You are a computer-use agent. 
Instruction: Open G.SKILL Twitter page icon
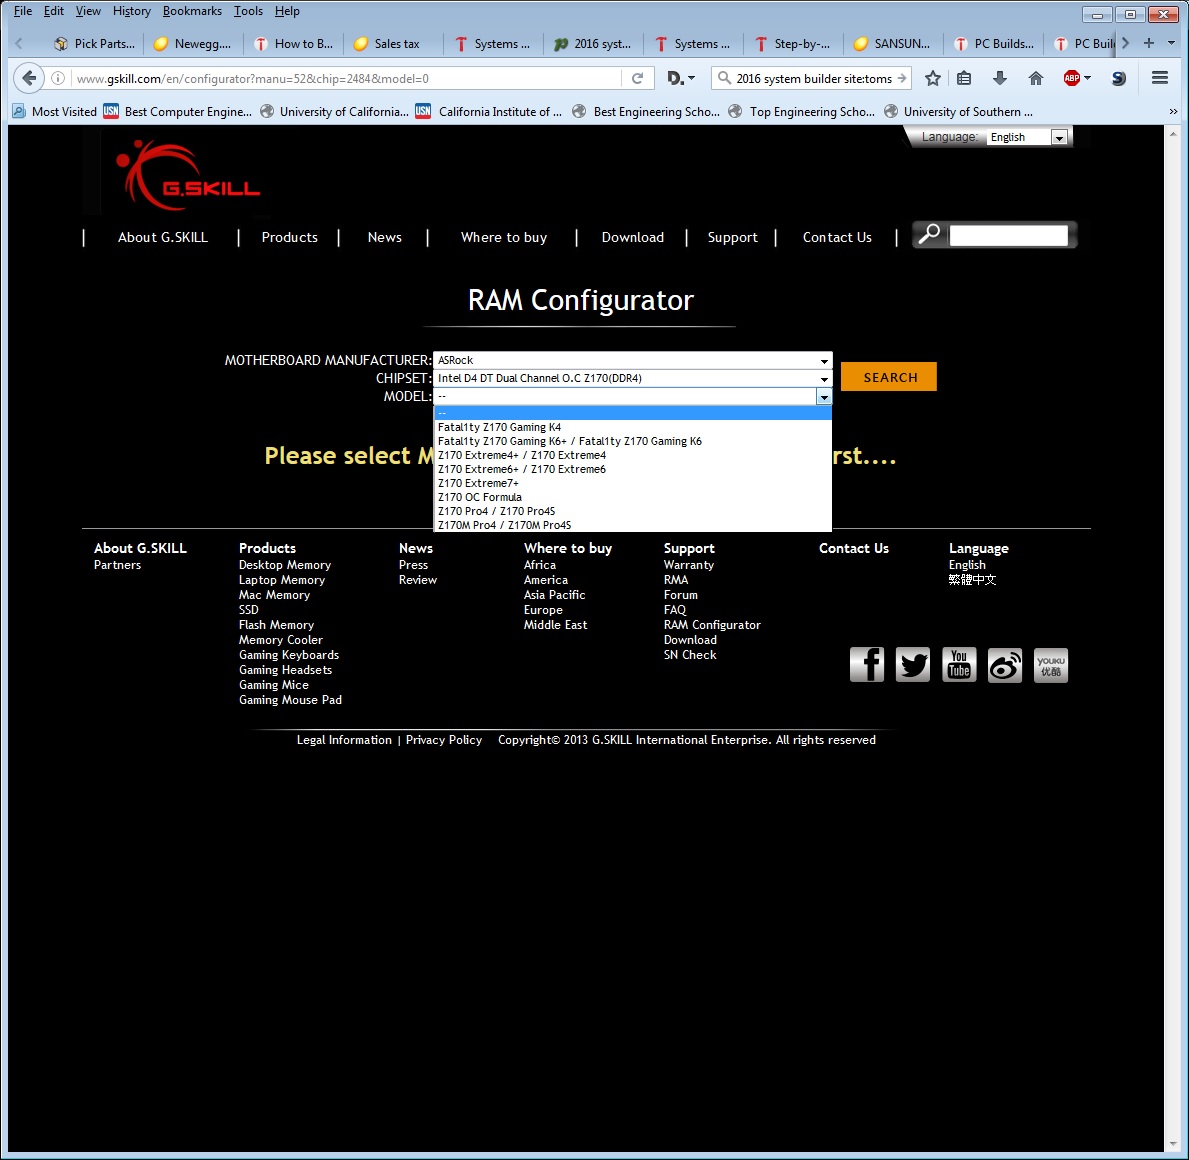point(913,665)
